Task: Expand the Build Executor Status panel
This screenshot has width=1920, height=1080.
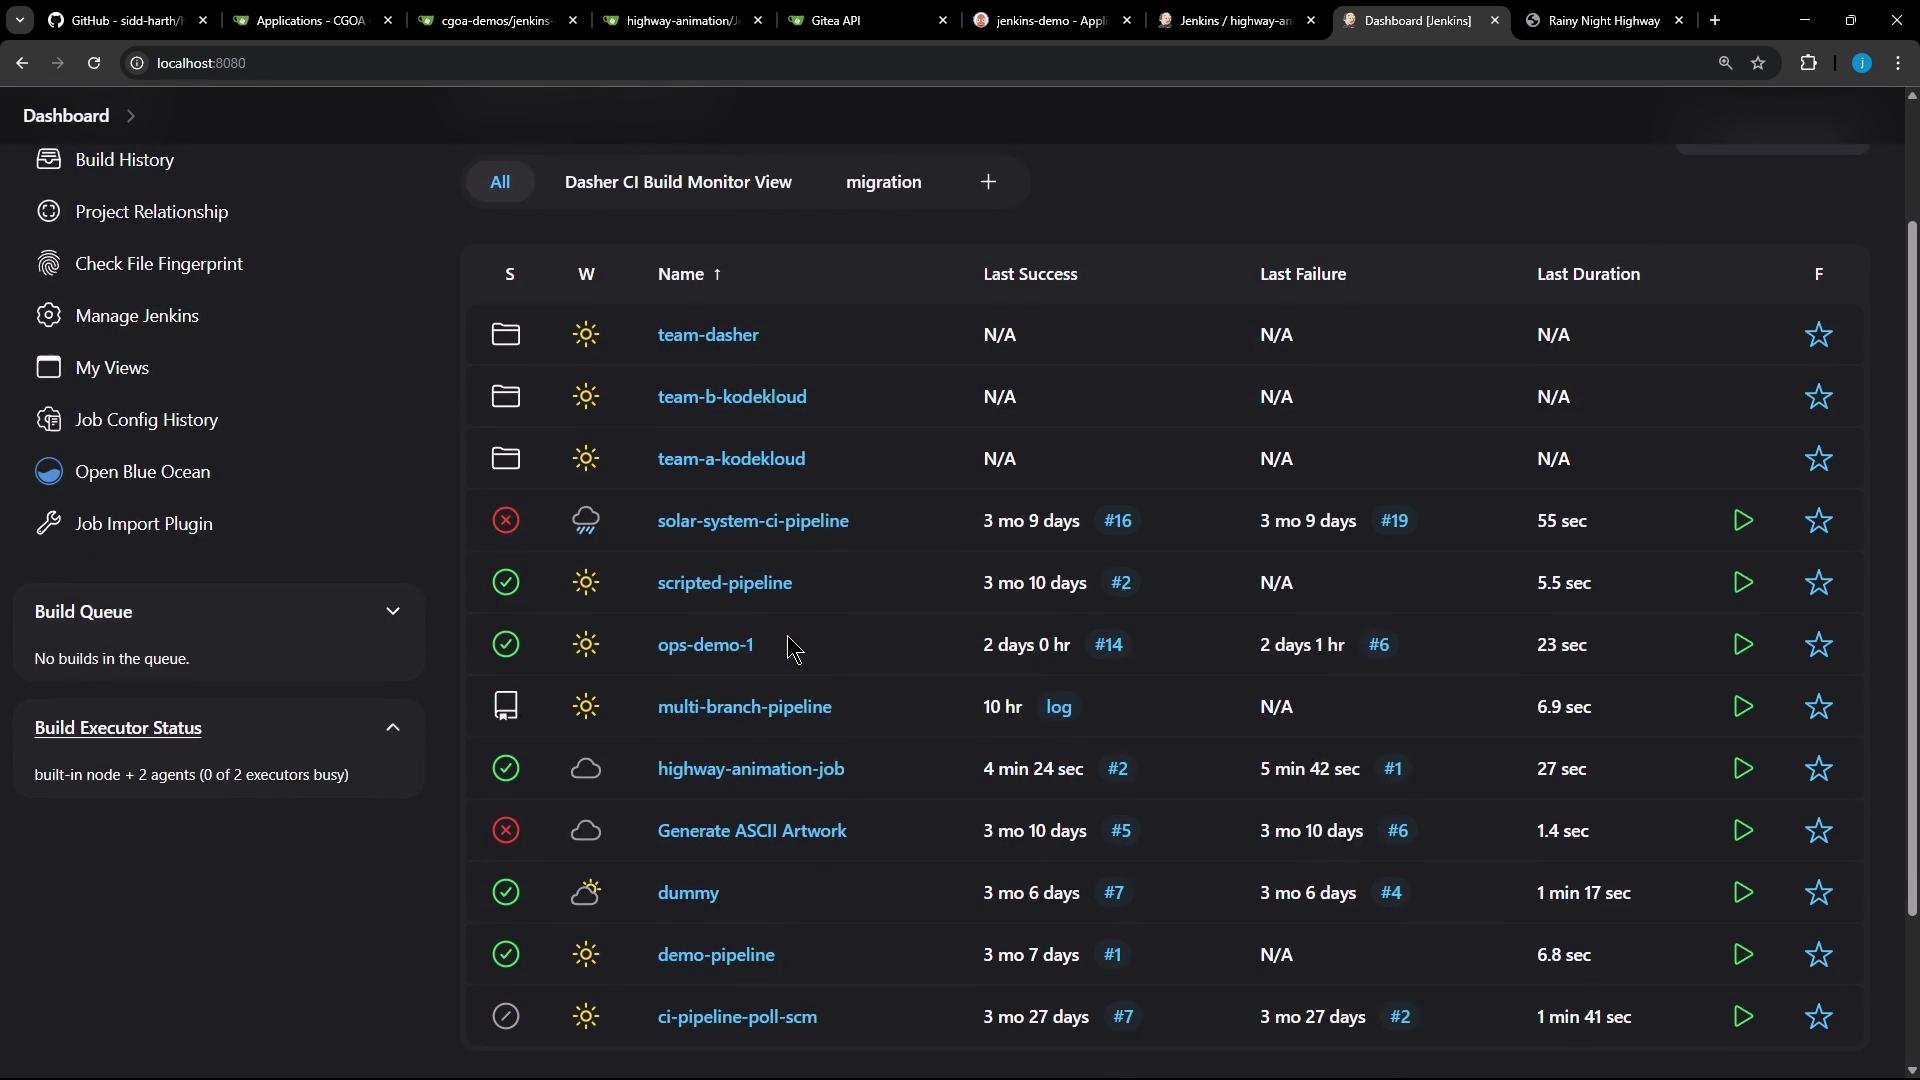Action: [x=393, y=728]
